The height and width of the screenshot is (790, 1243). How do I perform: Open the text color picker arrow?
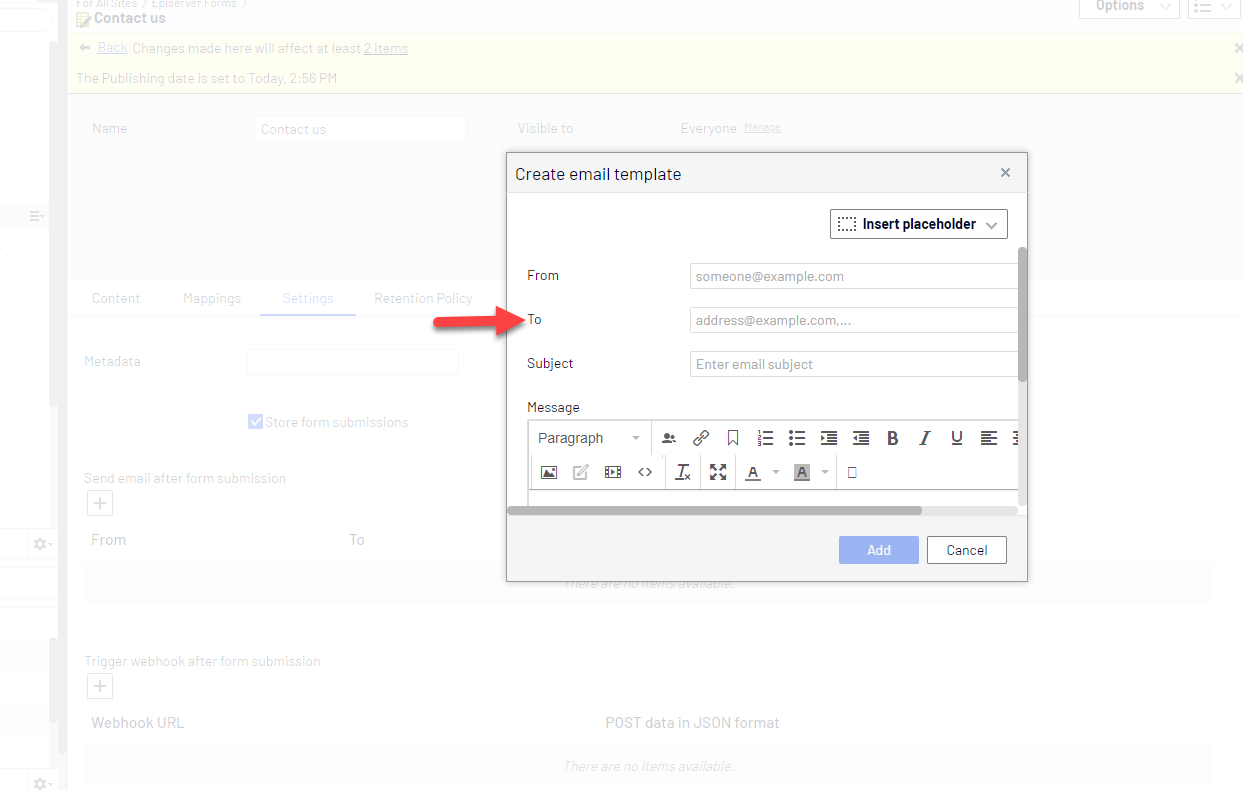pos(776,472)
